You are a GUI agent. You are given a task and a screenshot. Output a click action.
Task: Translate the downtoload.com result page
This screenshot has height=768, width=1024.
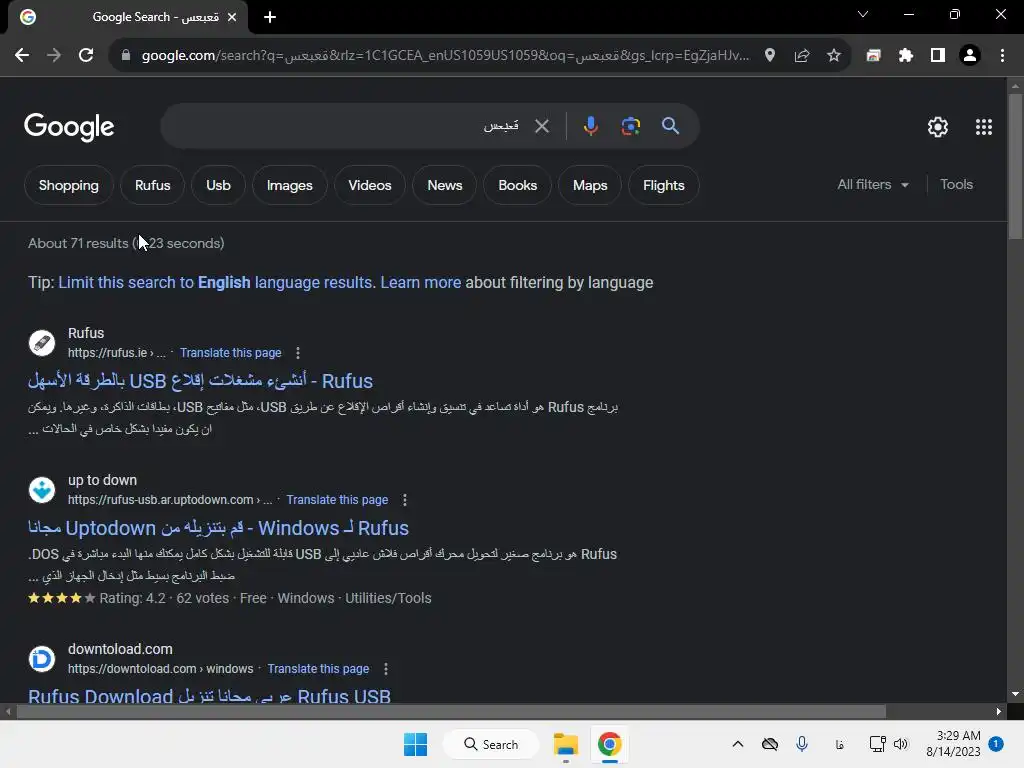coord(318,669)
